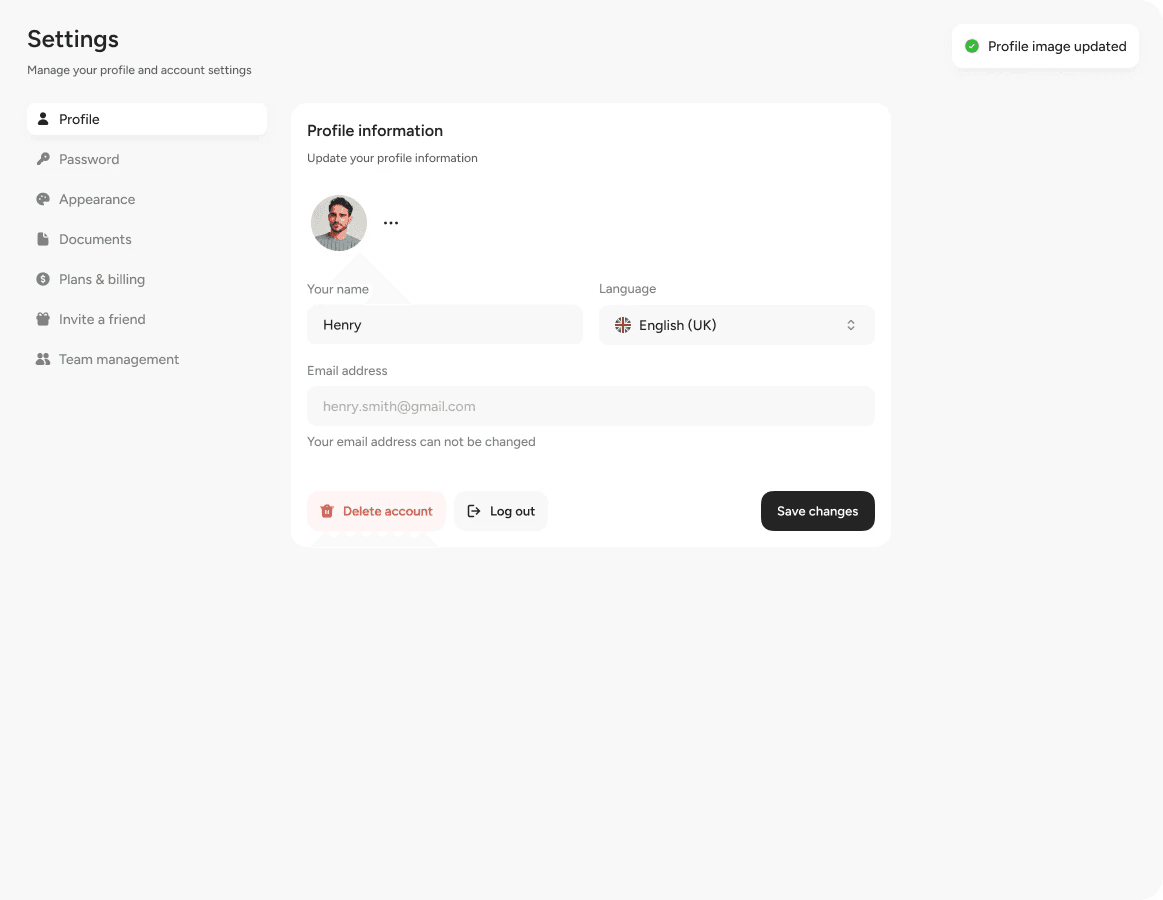Switch to the Password section

(x=89, y=160)
